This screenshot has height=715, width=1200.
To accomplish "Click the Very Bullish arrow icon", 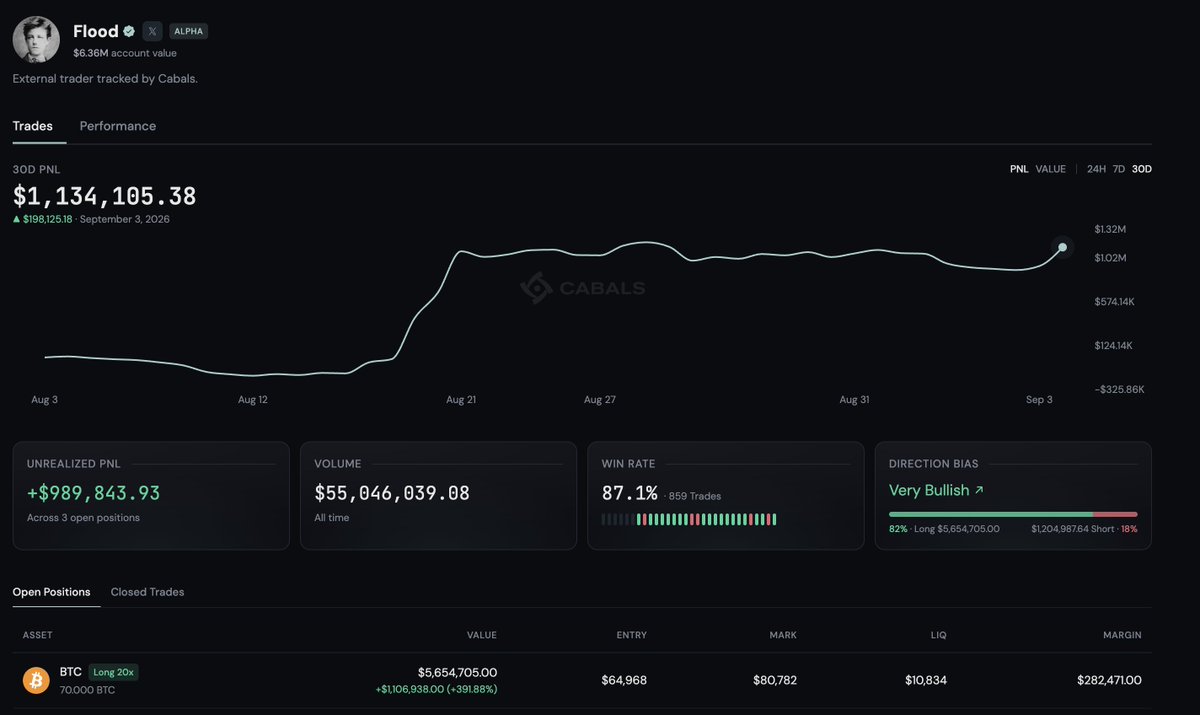I will [x=979, y=490].
